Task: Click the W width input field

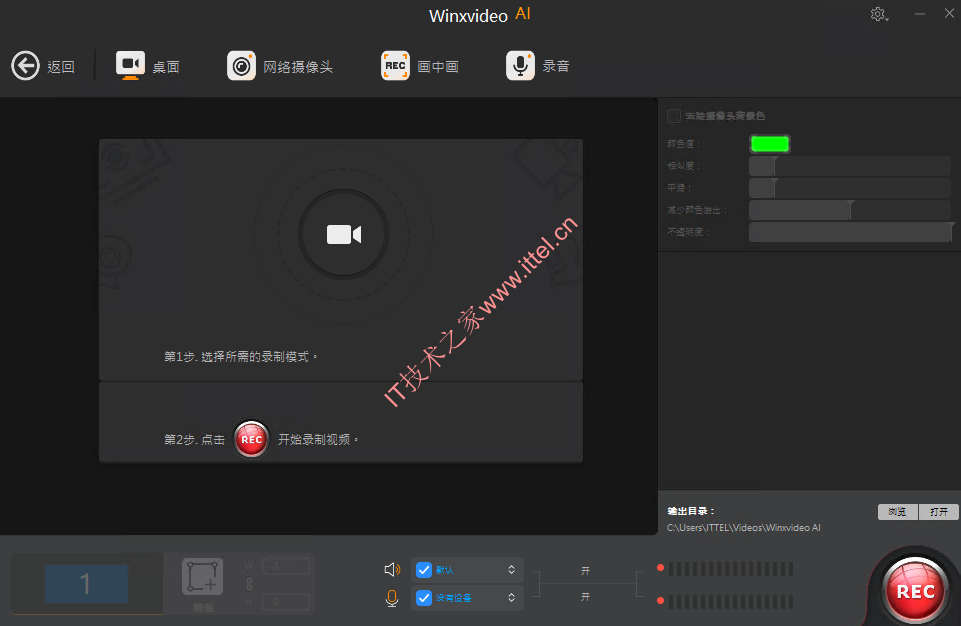Action: [x=286, y=565]
